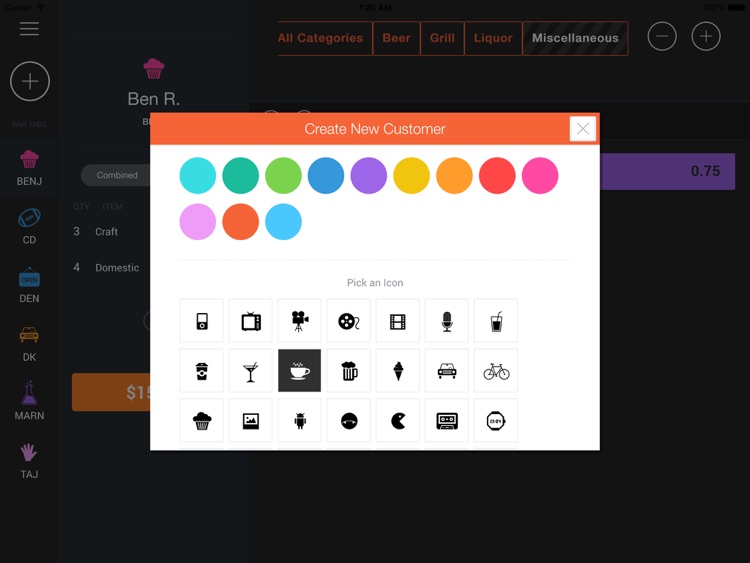Click the minus circle button

click(662, 36)
